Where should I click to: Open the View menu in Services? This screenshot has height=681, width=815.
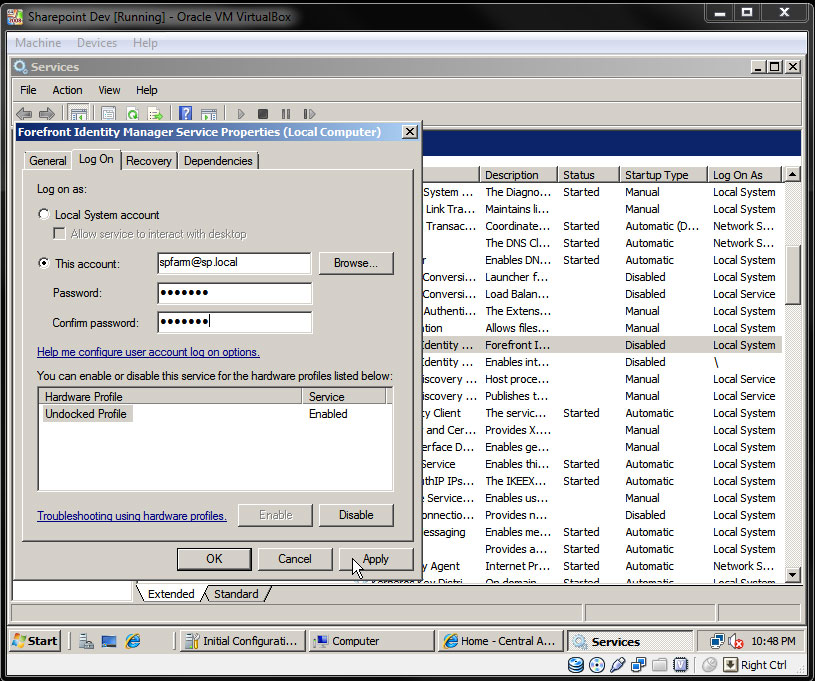click(109, 90)
